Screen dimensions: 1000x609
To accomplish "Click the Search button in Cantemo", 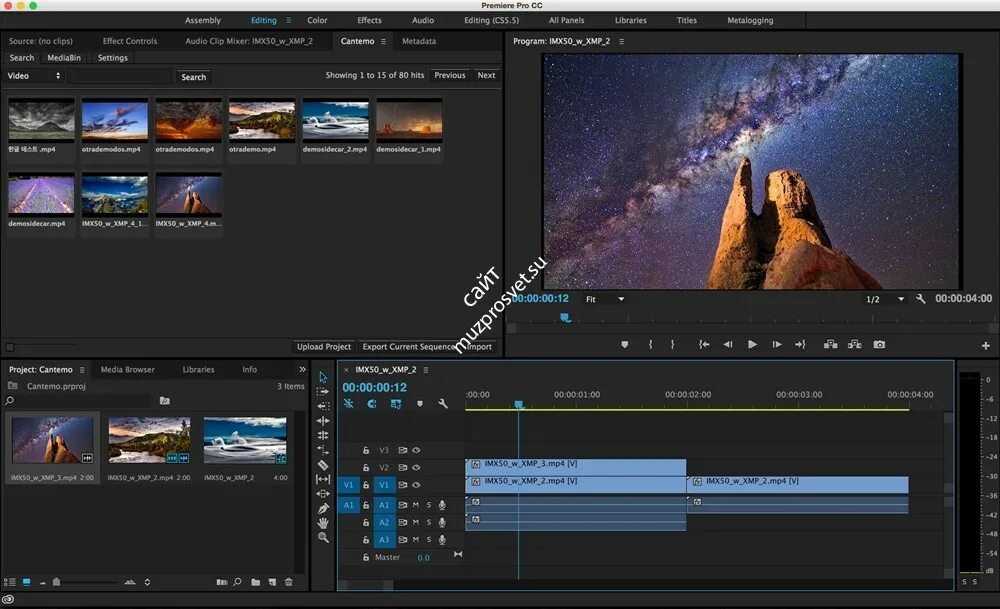I will pos(193,77).
